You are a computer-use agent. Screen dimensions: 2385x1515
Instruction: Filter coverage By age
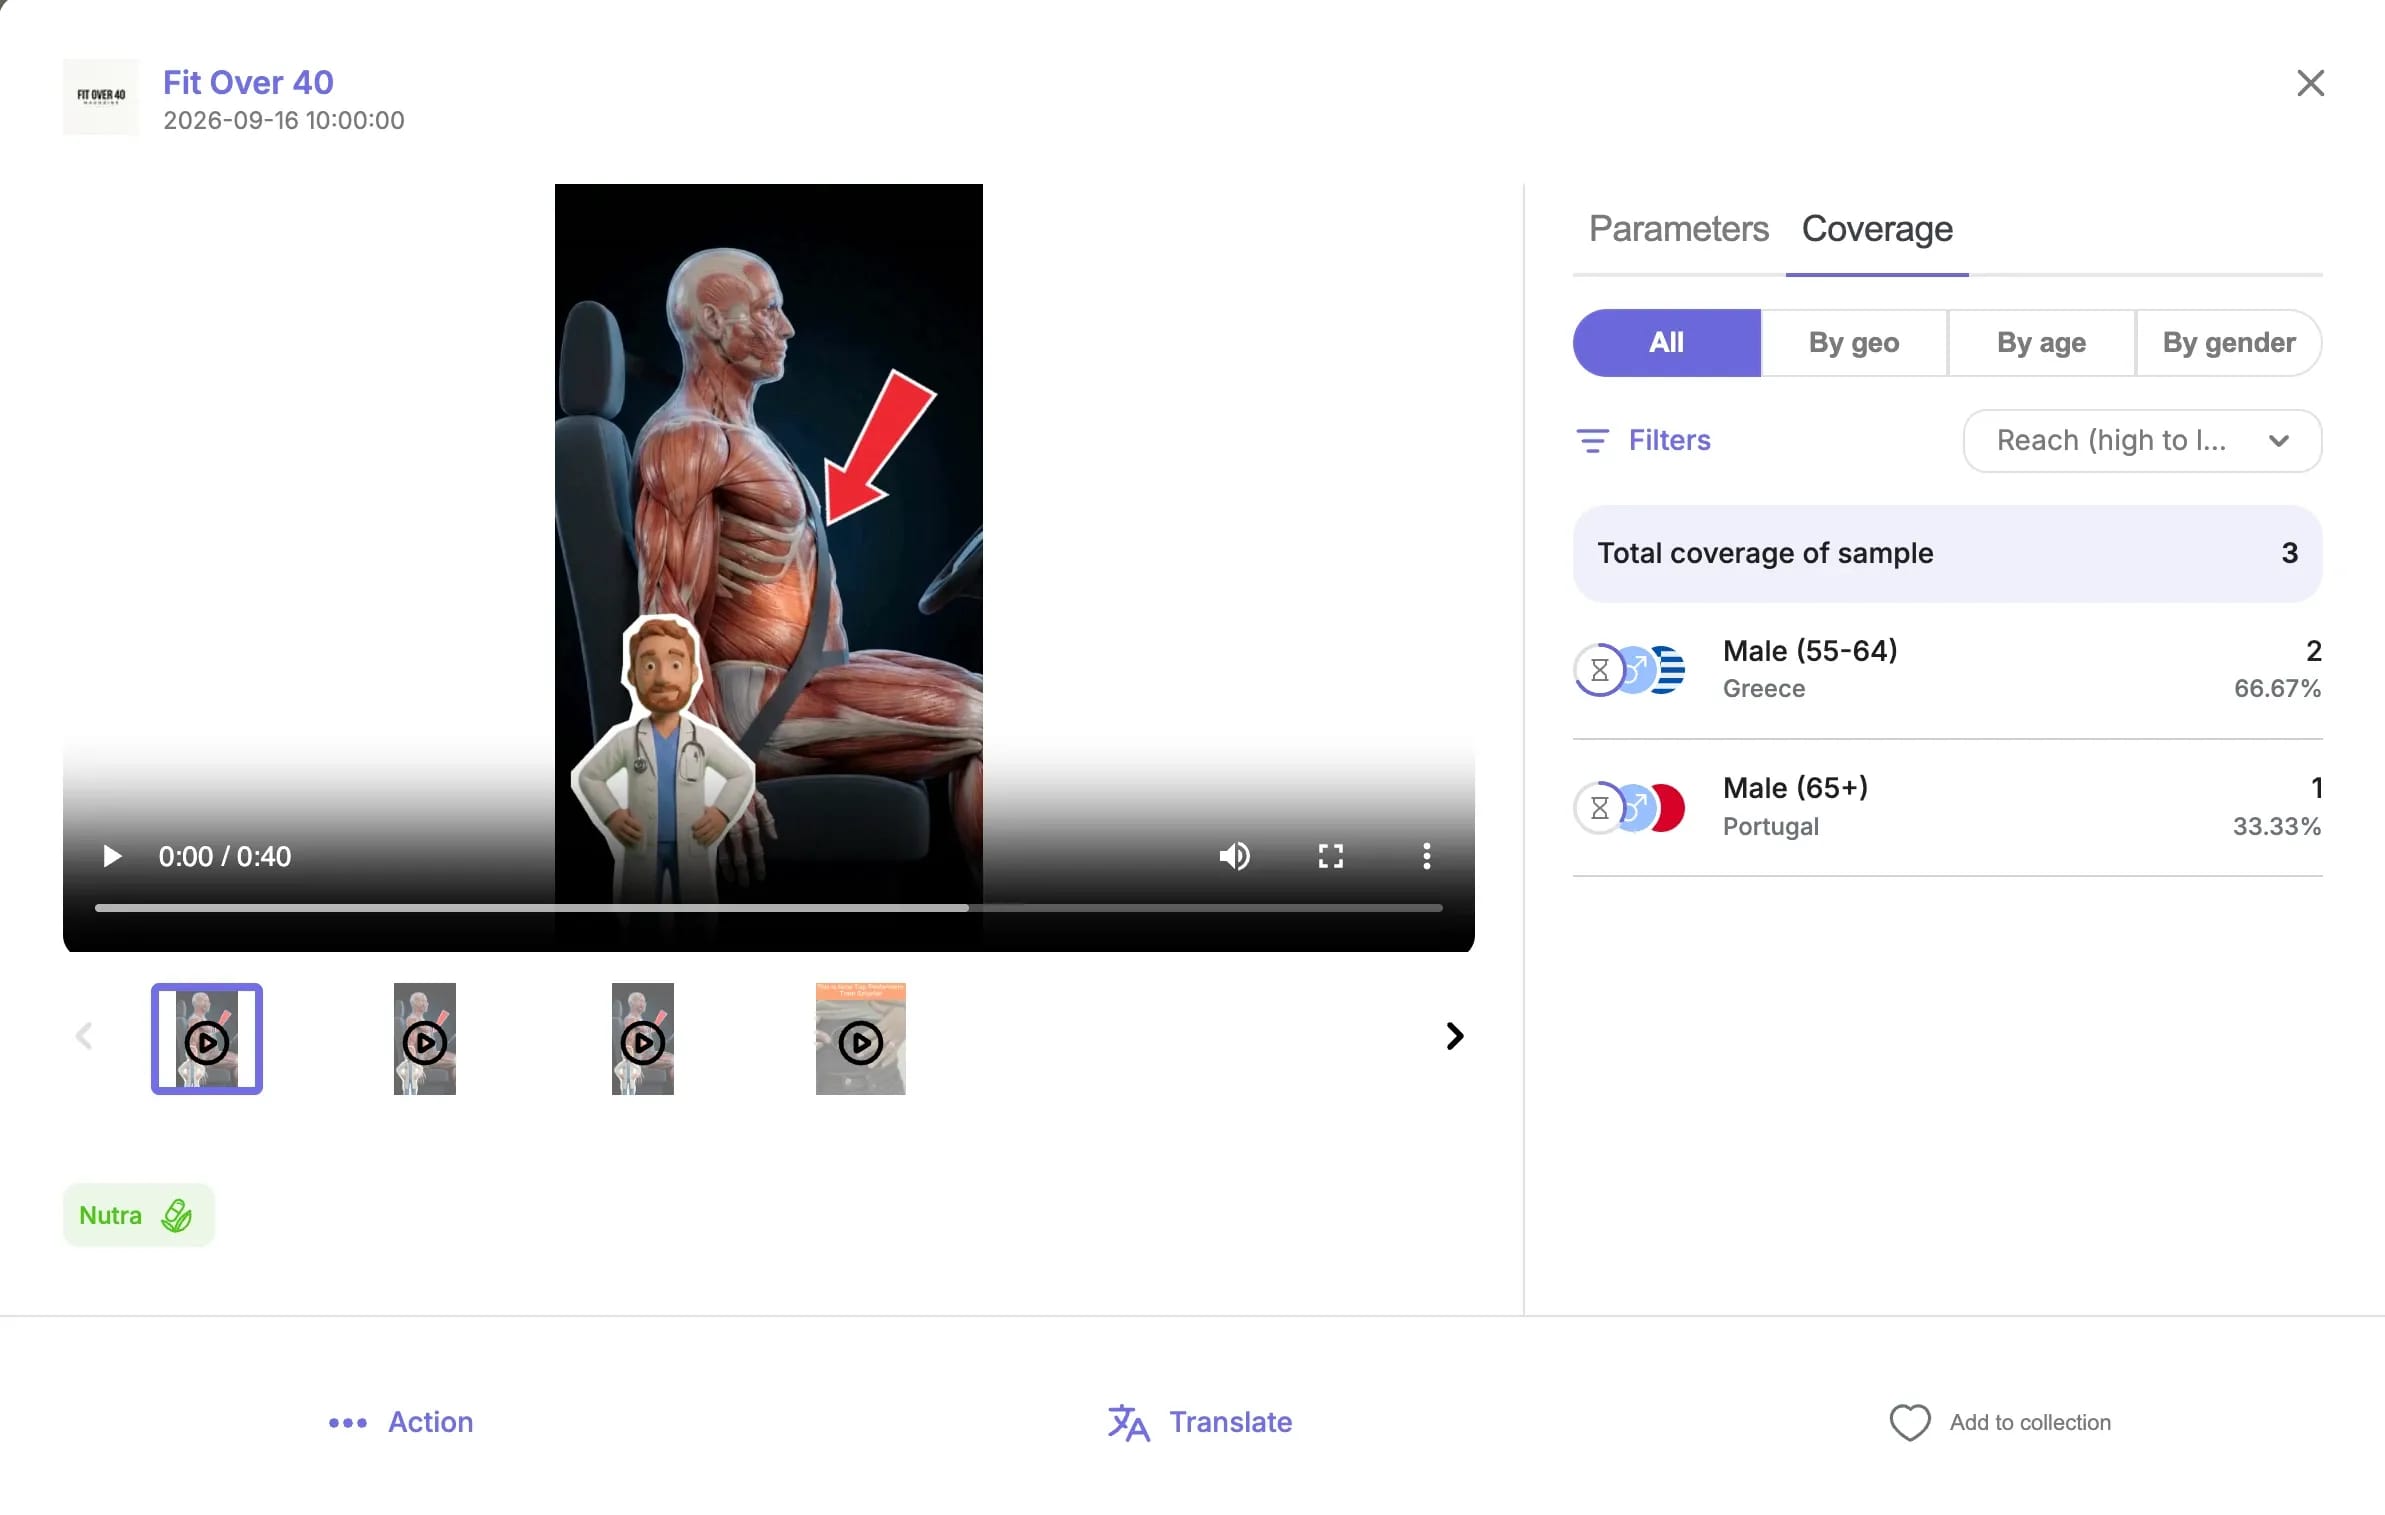tap(2041, 343)
